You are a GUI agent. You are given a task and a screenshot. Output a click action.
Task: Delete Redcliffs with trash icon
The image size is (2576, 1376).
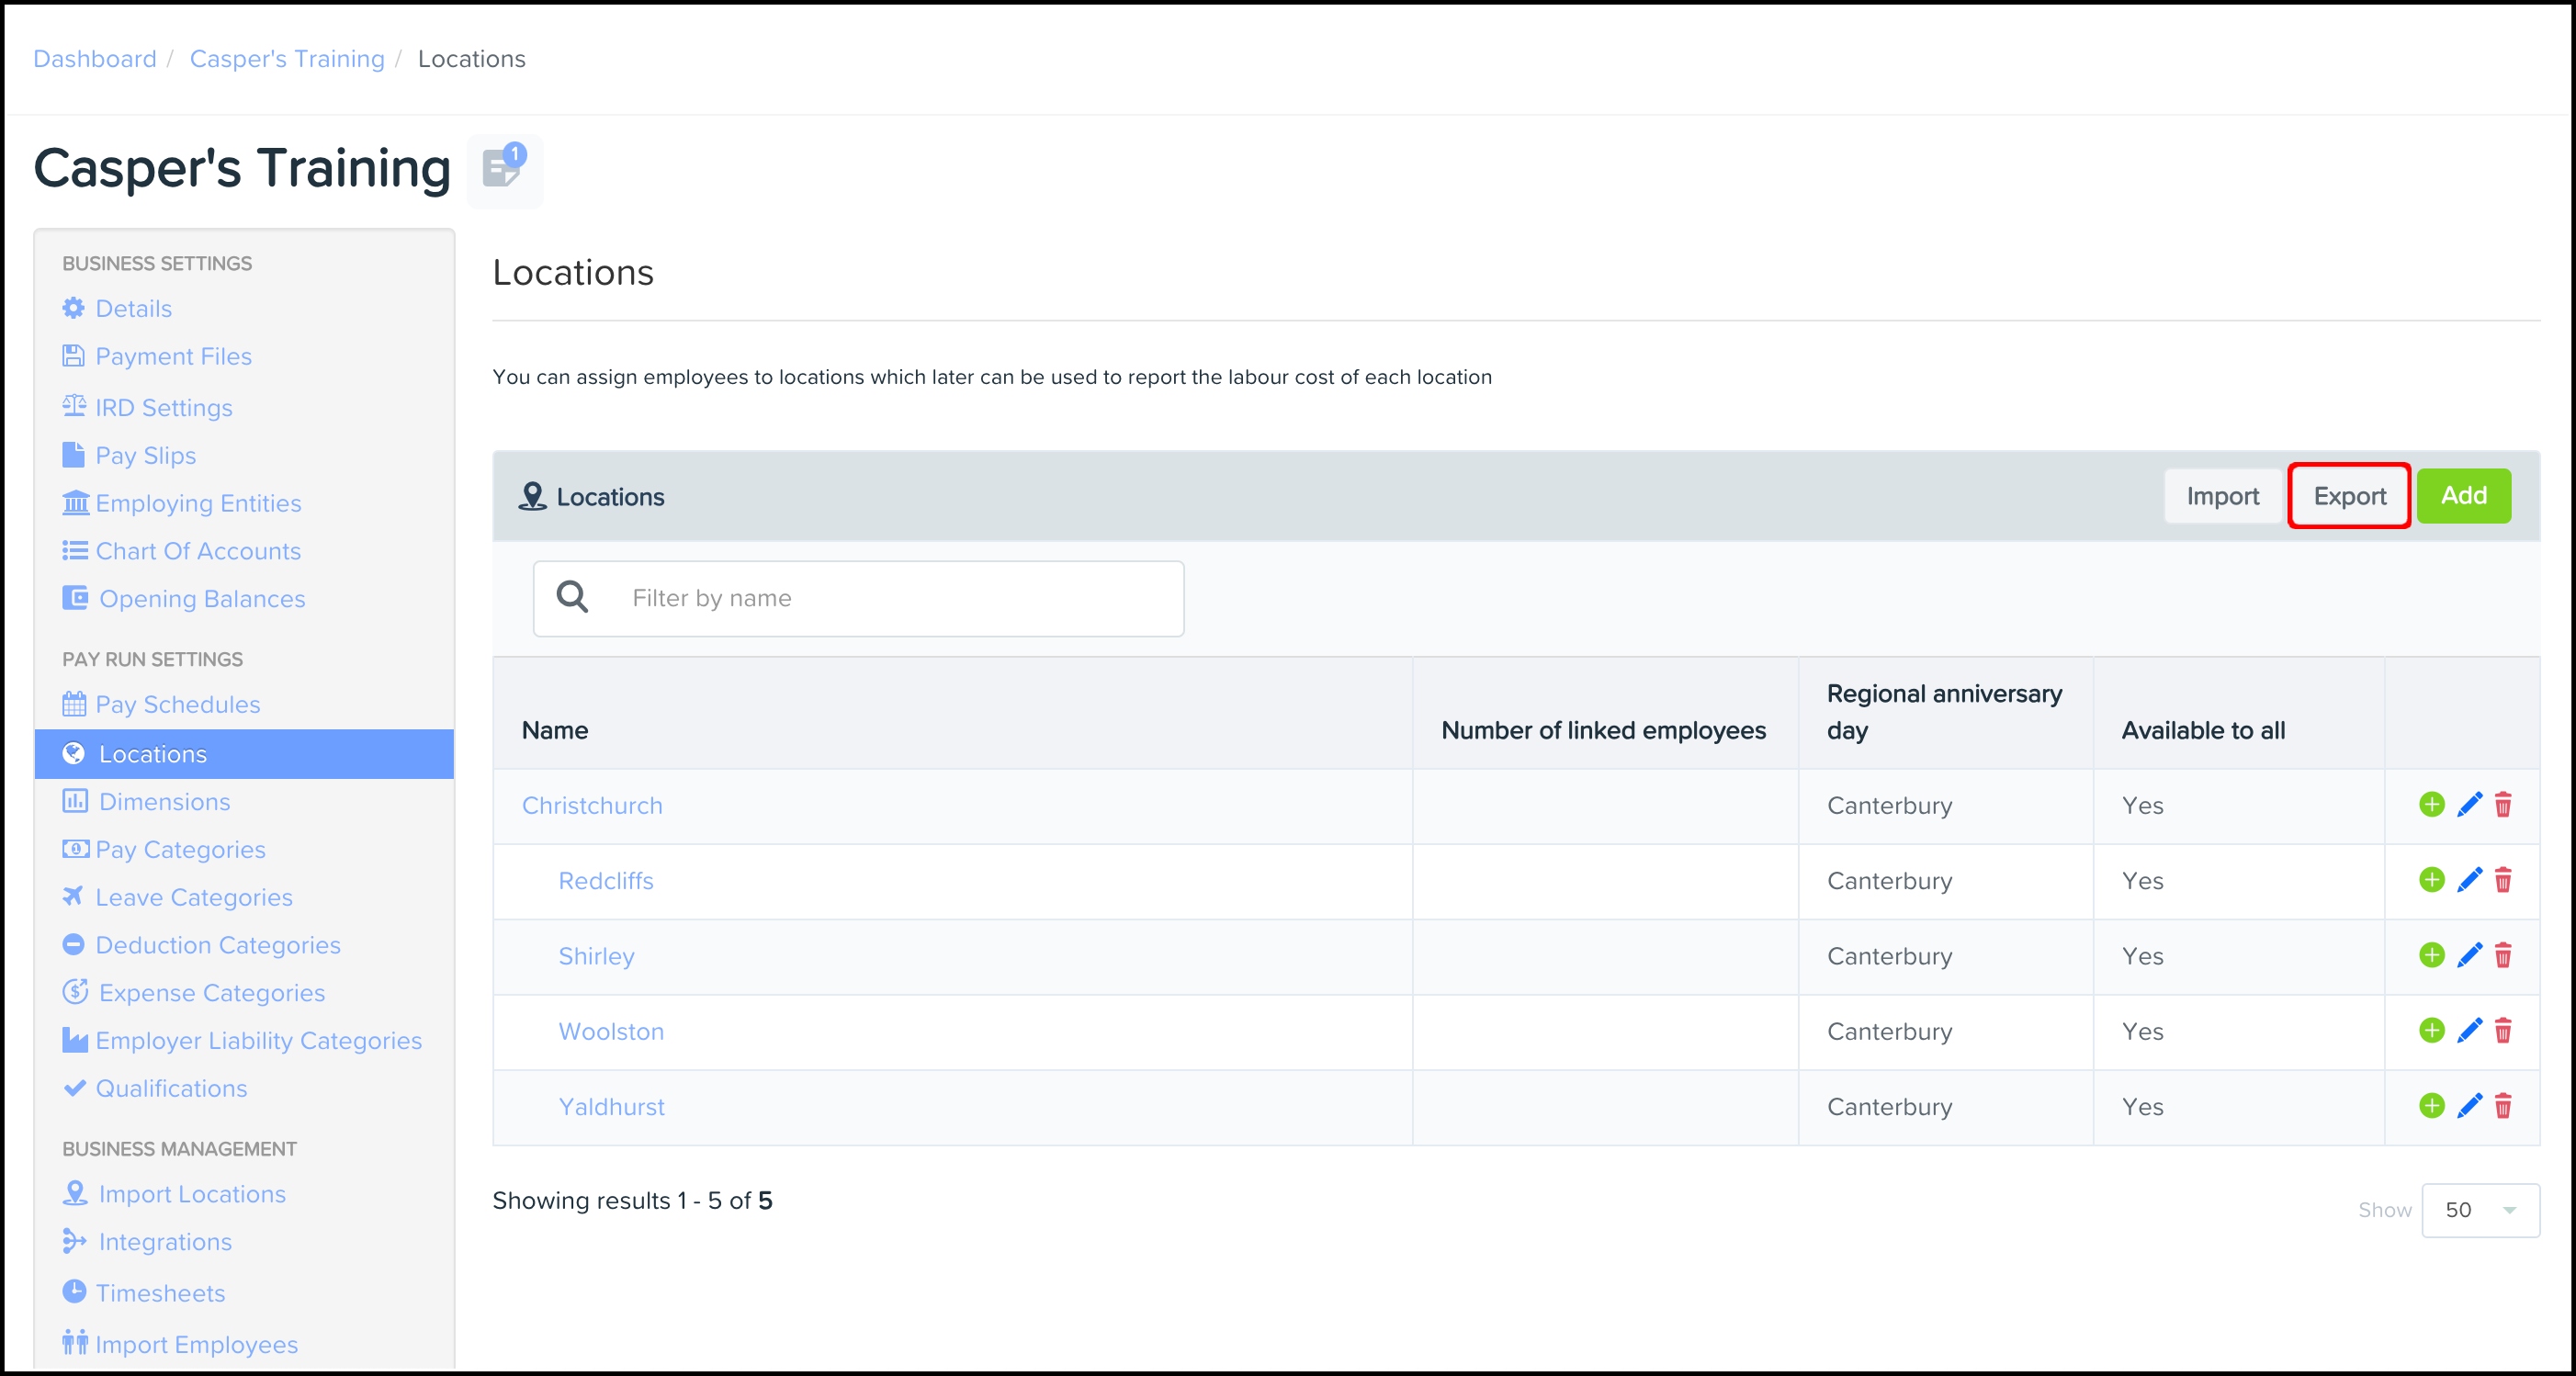[x=2502, y=880]
